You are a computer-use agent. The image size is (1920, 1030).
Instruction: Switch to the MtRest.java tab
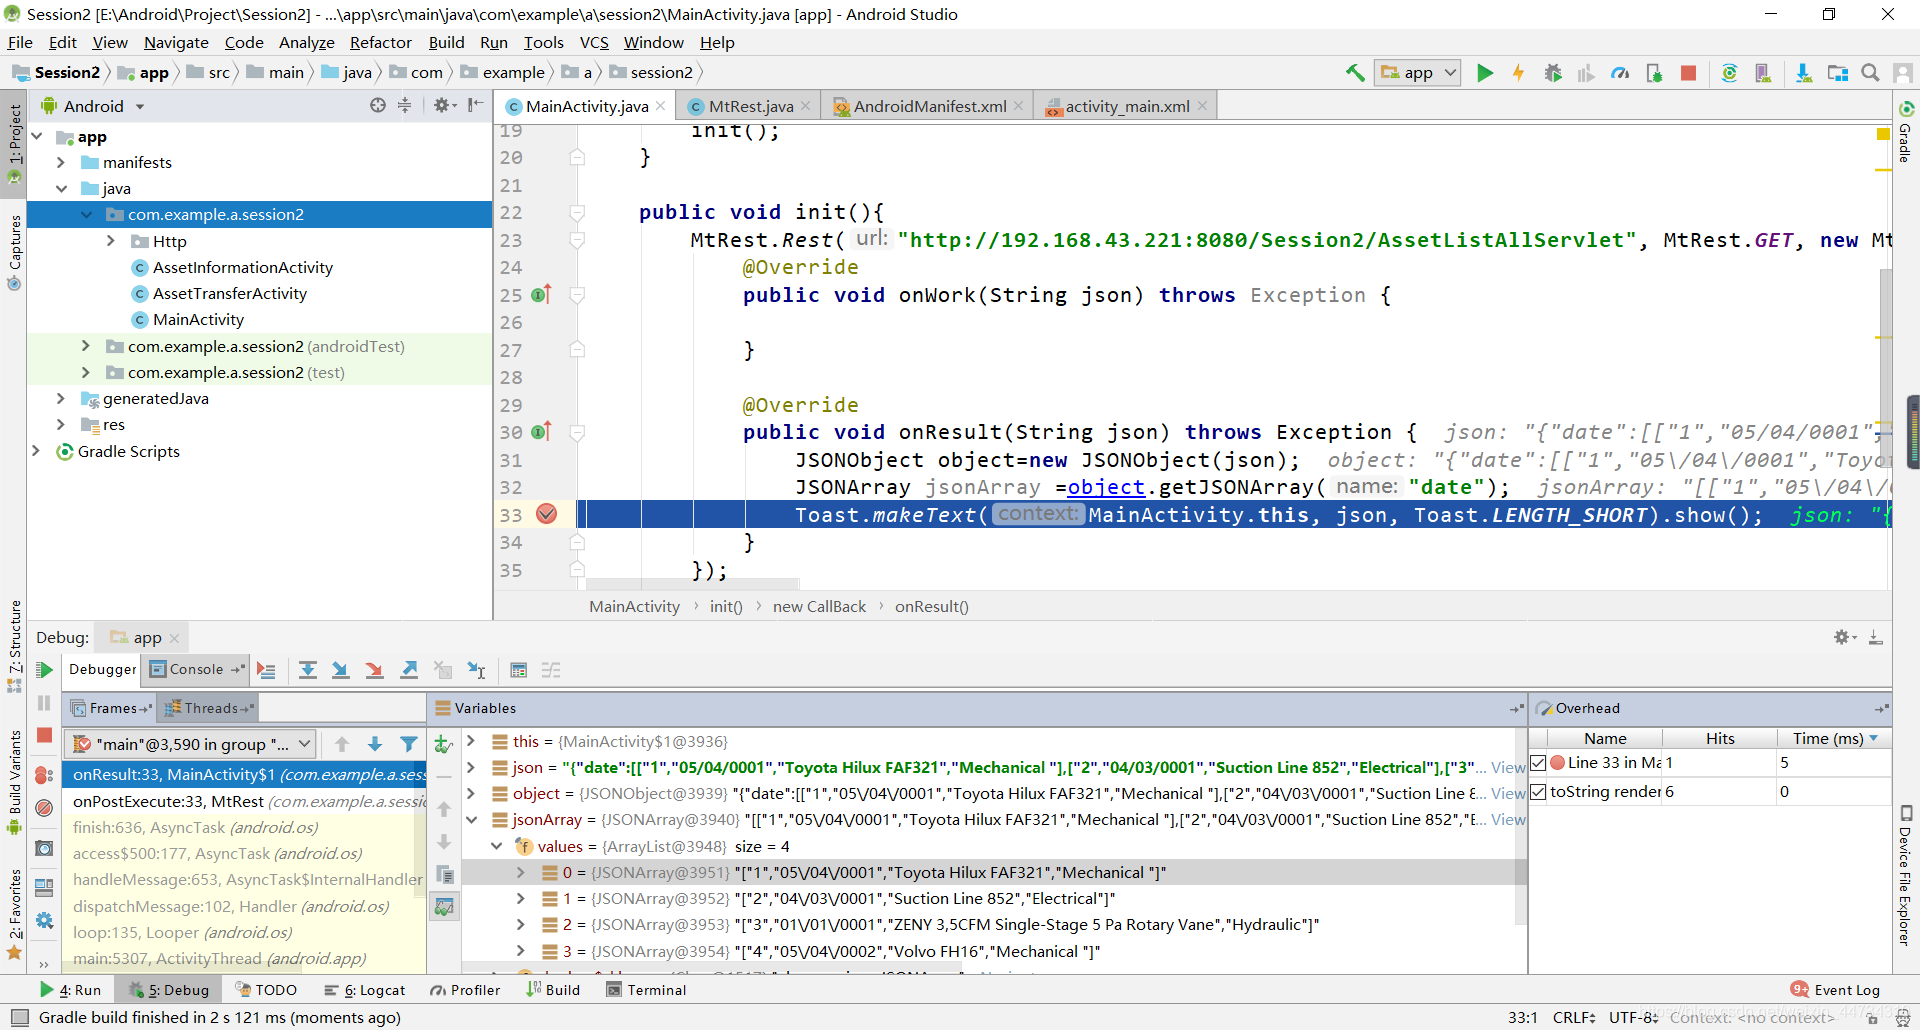tap(750, 106)
